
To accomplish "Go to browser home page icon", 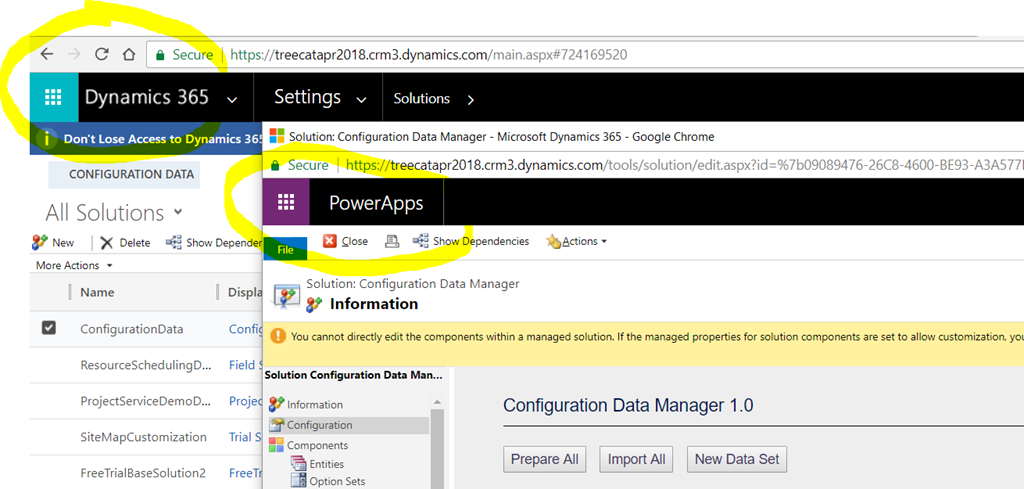I will point(129,54).
